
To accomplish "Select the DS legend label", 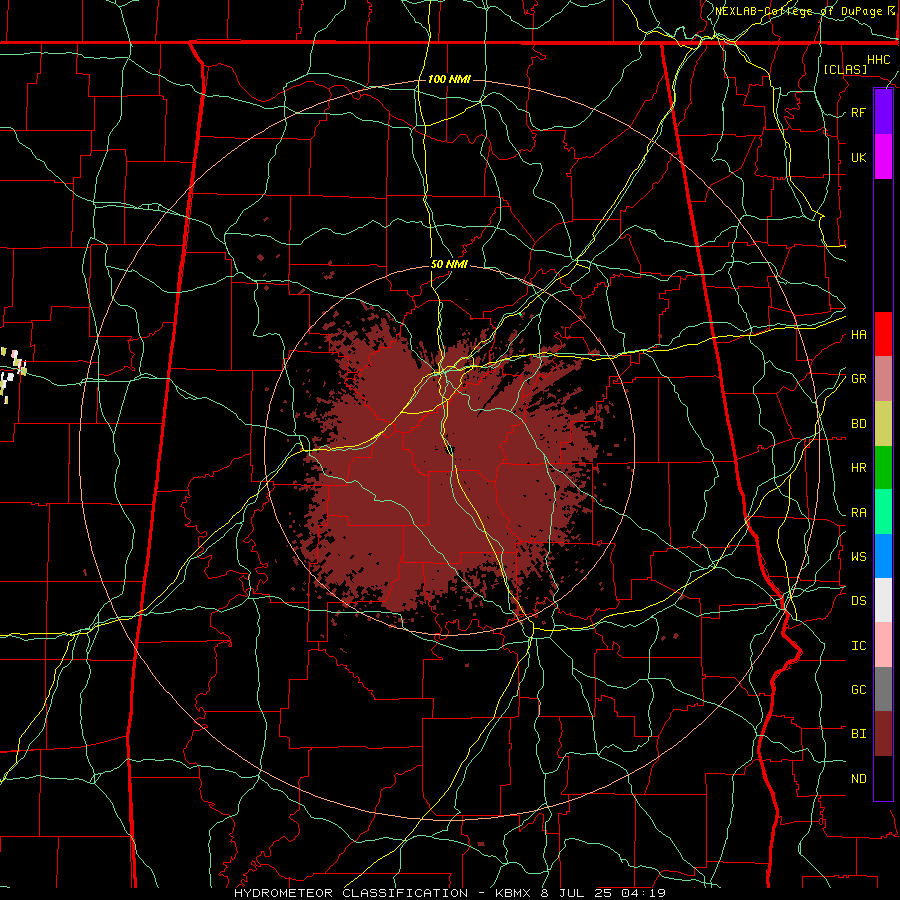I will [858, 600].
